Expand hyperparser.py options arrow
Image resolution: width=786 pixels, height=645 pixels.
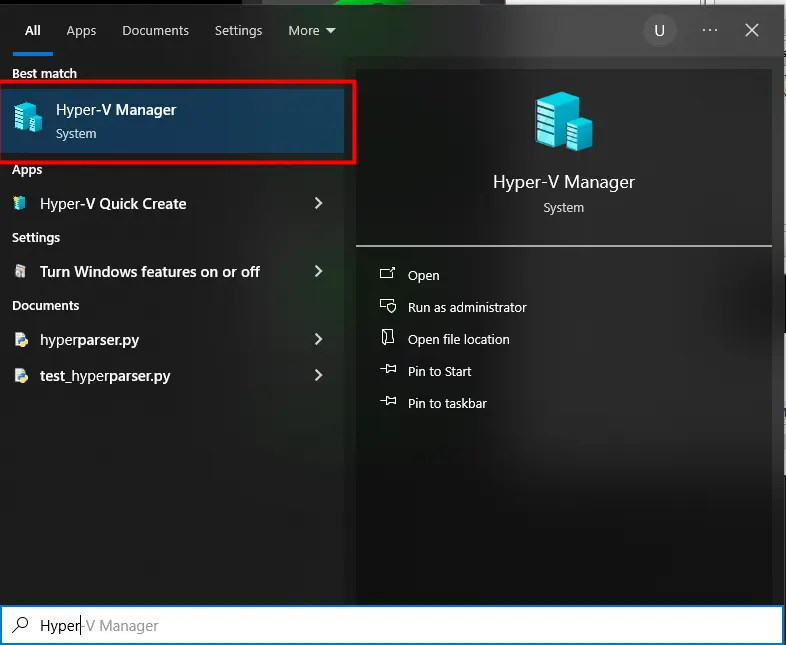pos(318,339)
